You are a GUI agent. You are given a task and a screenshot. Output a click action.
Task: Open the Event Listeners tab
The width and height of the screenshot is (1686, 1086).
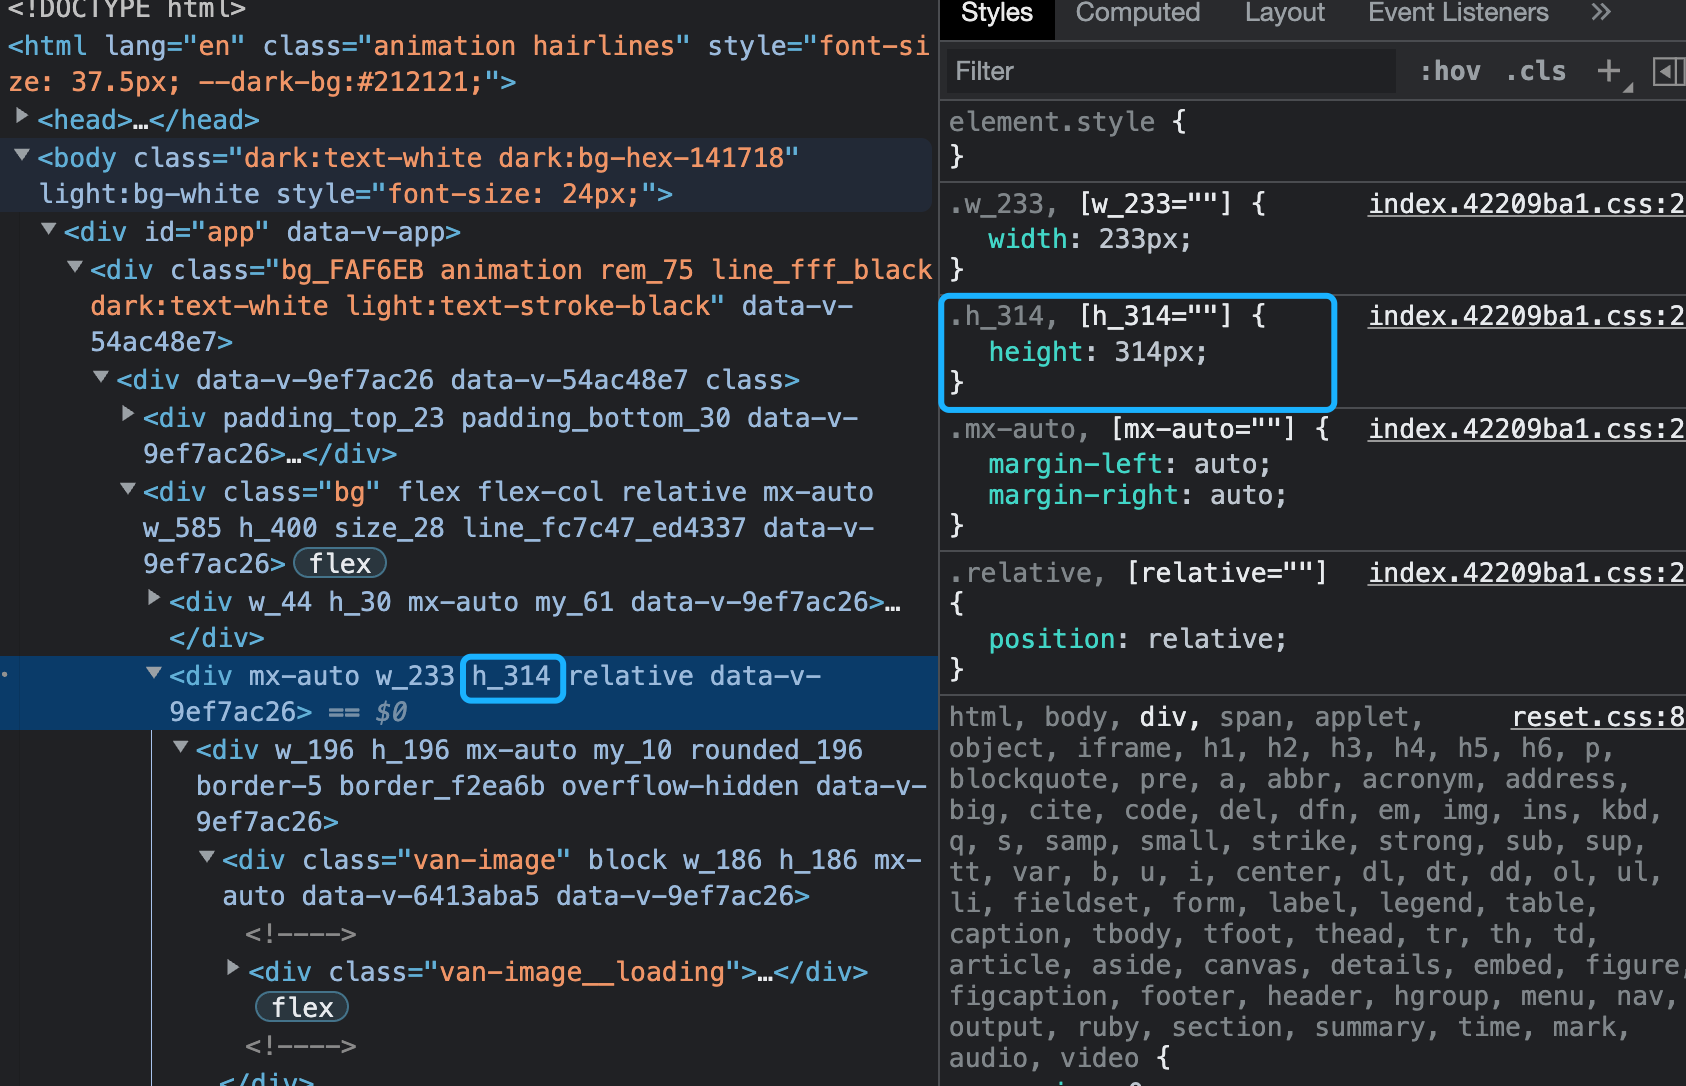(1458, 14)
